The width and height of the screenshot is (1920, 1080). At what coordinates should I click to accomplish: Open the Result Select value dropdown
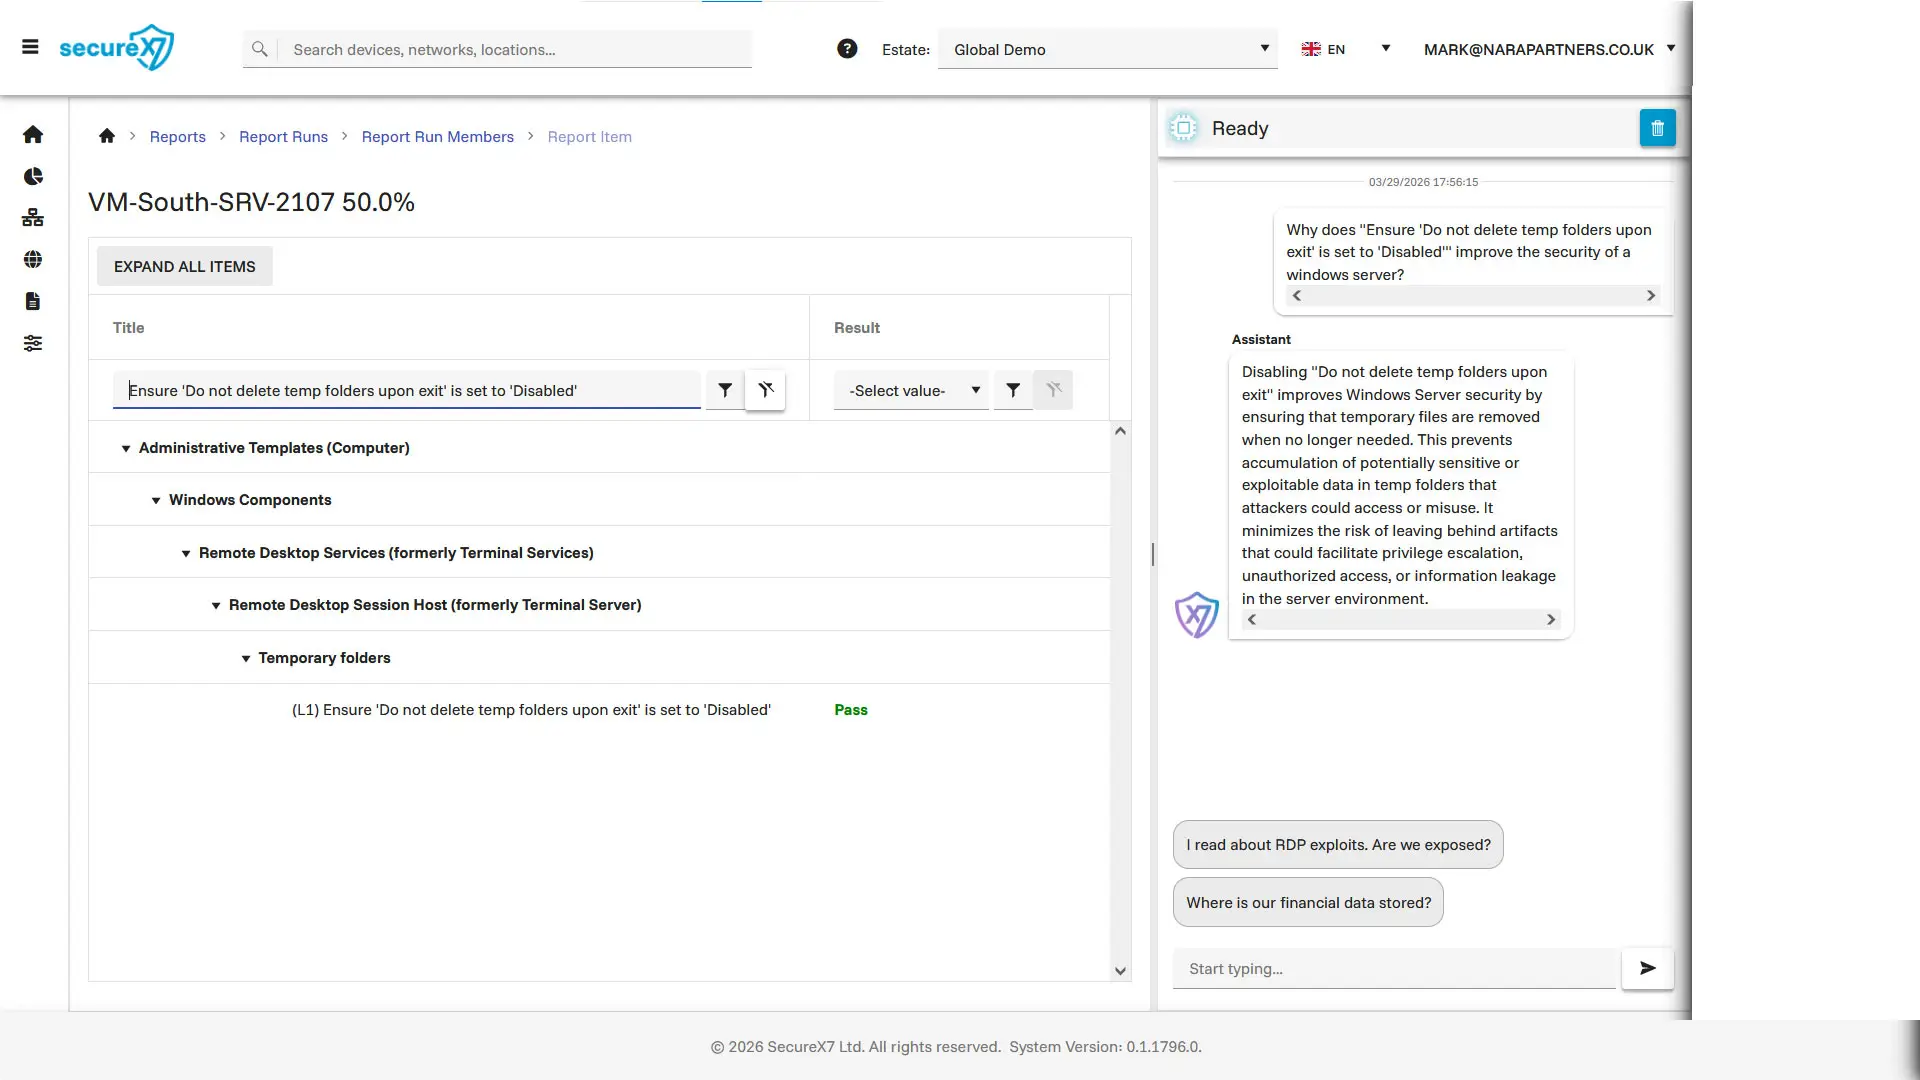[911, 390]
